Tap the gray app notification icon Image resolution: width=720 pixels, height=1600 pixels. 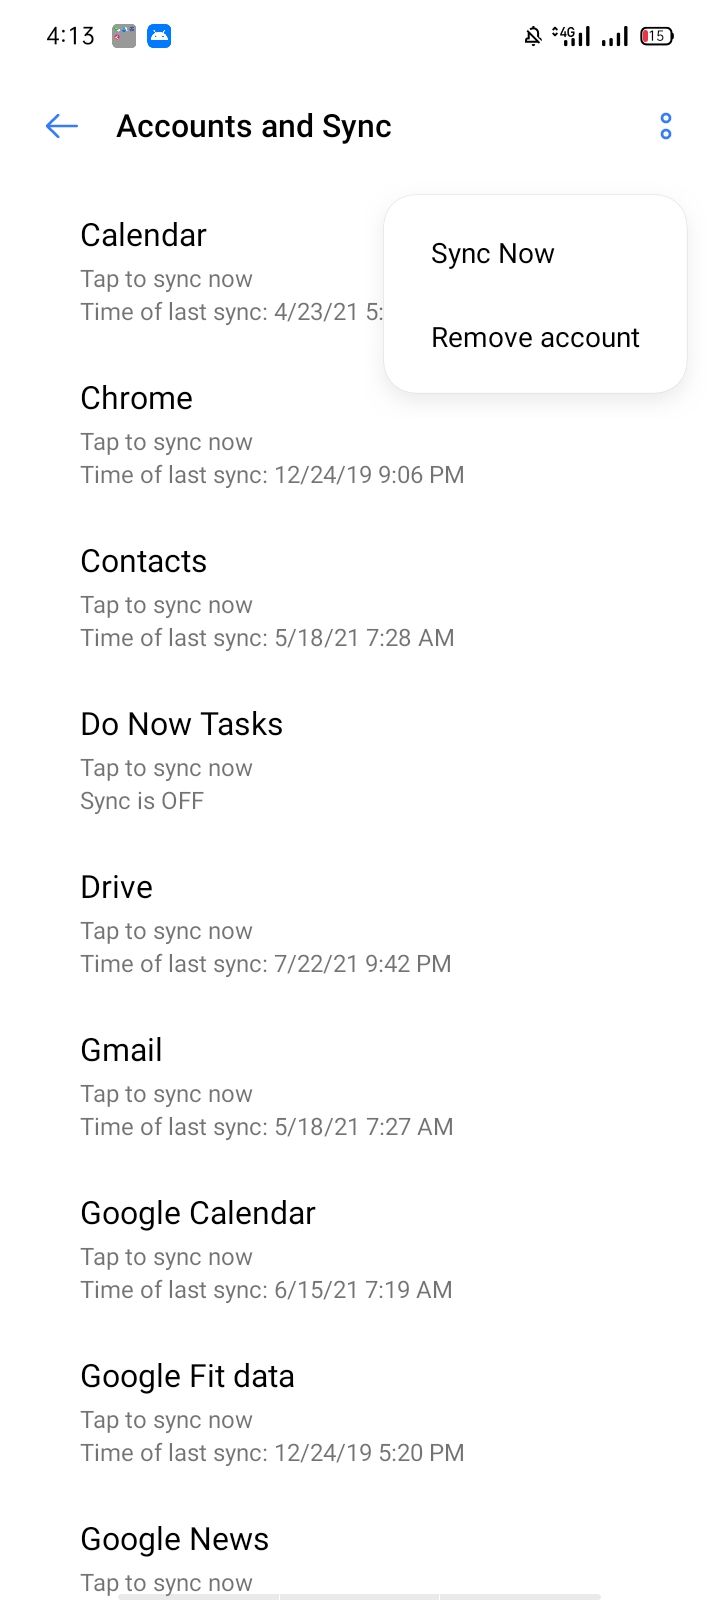coord(124,37)
